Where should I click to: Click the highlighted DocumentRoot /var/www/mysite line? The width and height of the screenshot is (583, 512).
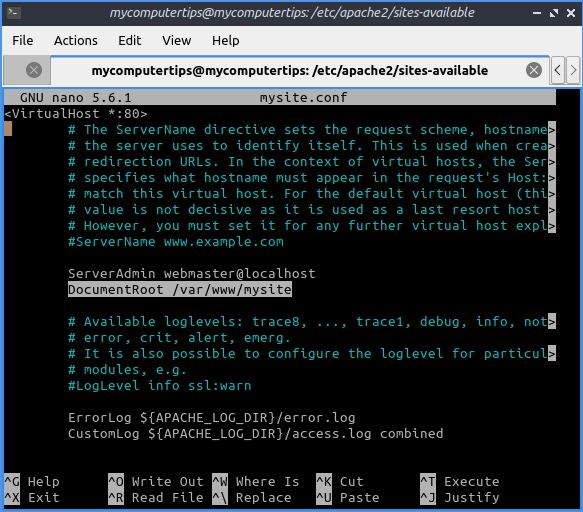pos(180,290)
